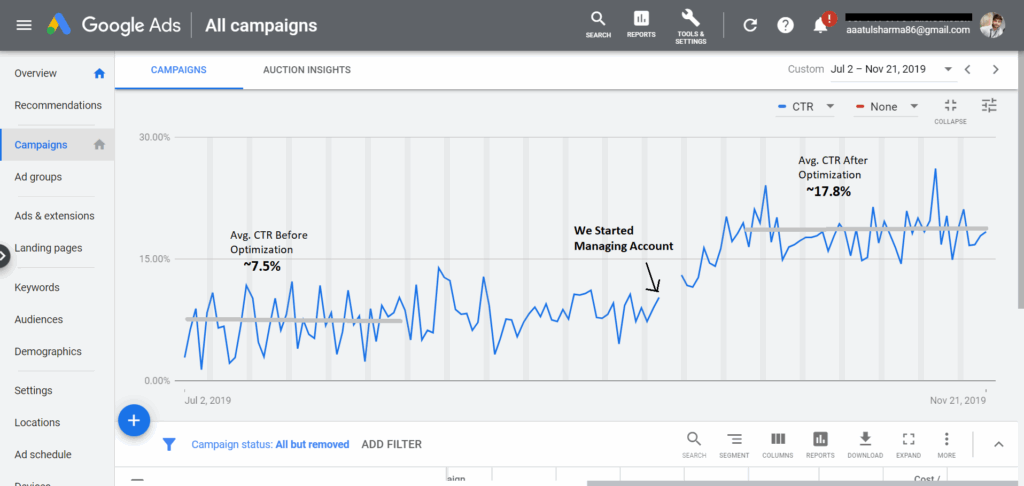Open the CTR metric dropdown
The width and height of the screenshot is (1024, 486).
806,107
